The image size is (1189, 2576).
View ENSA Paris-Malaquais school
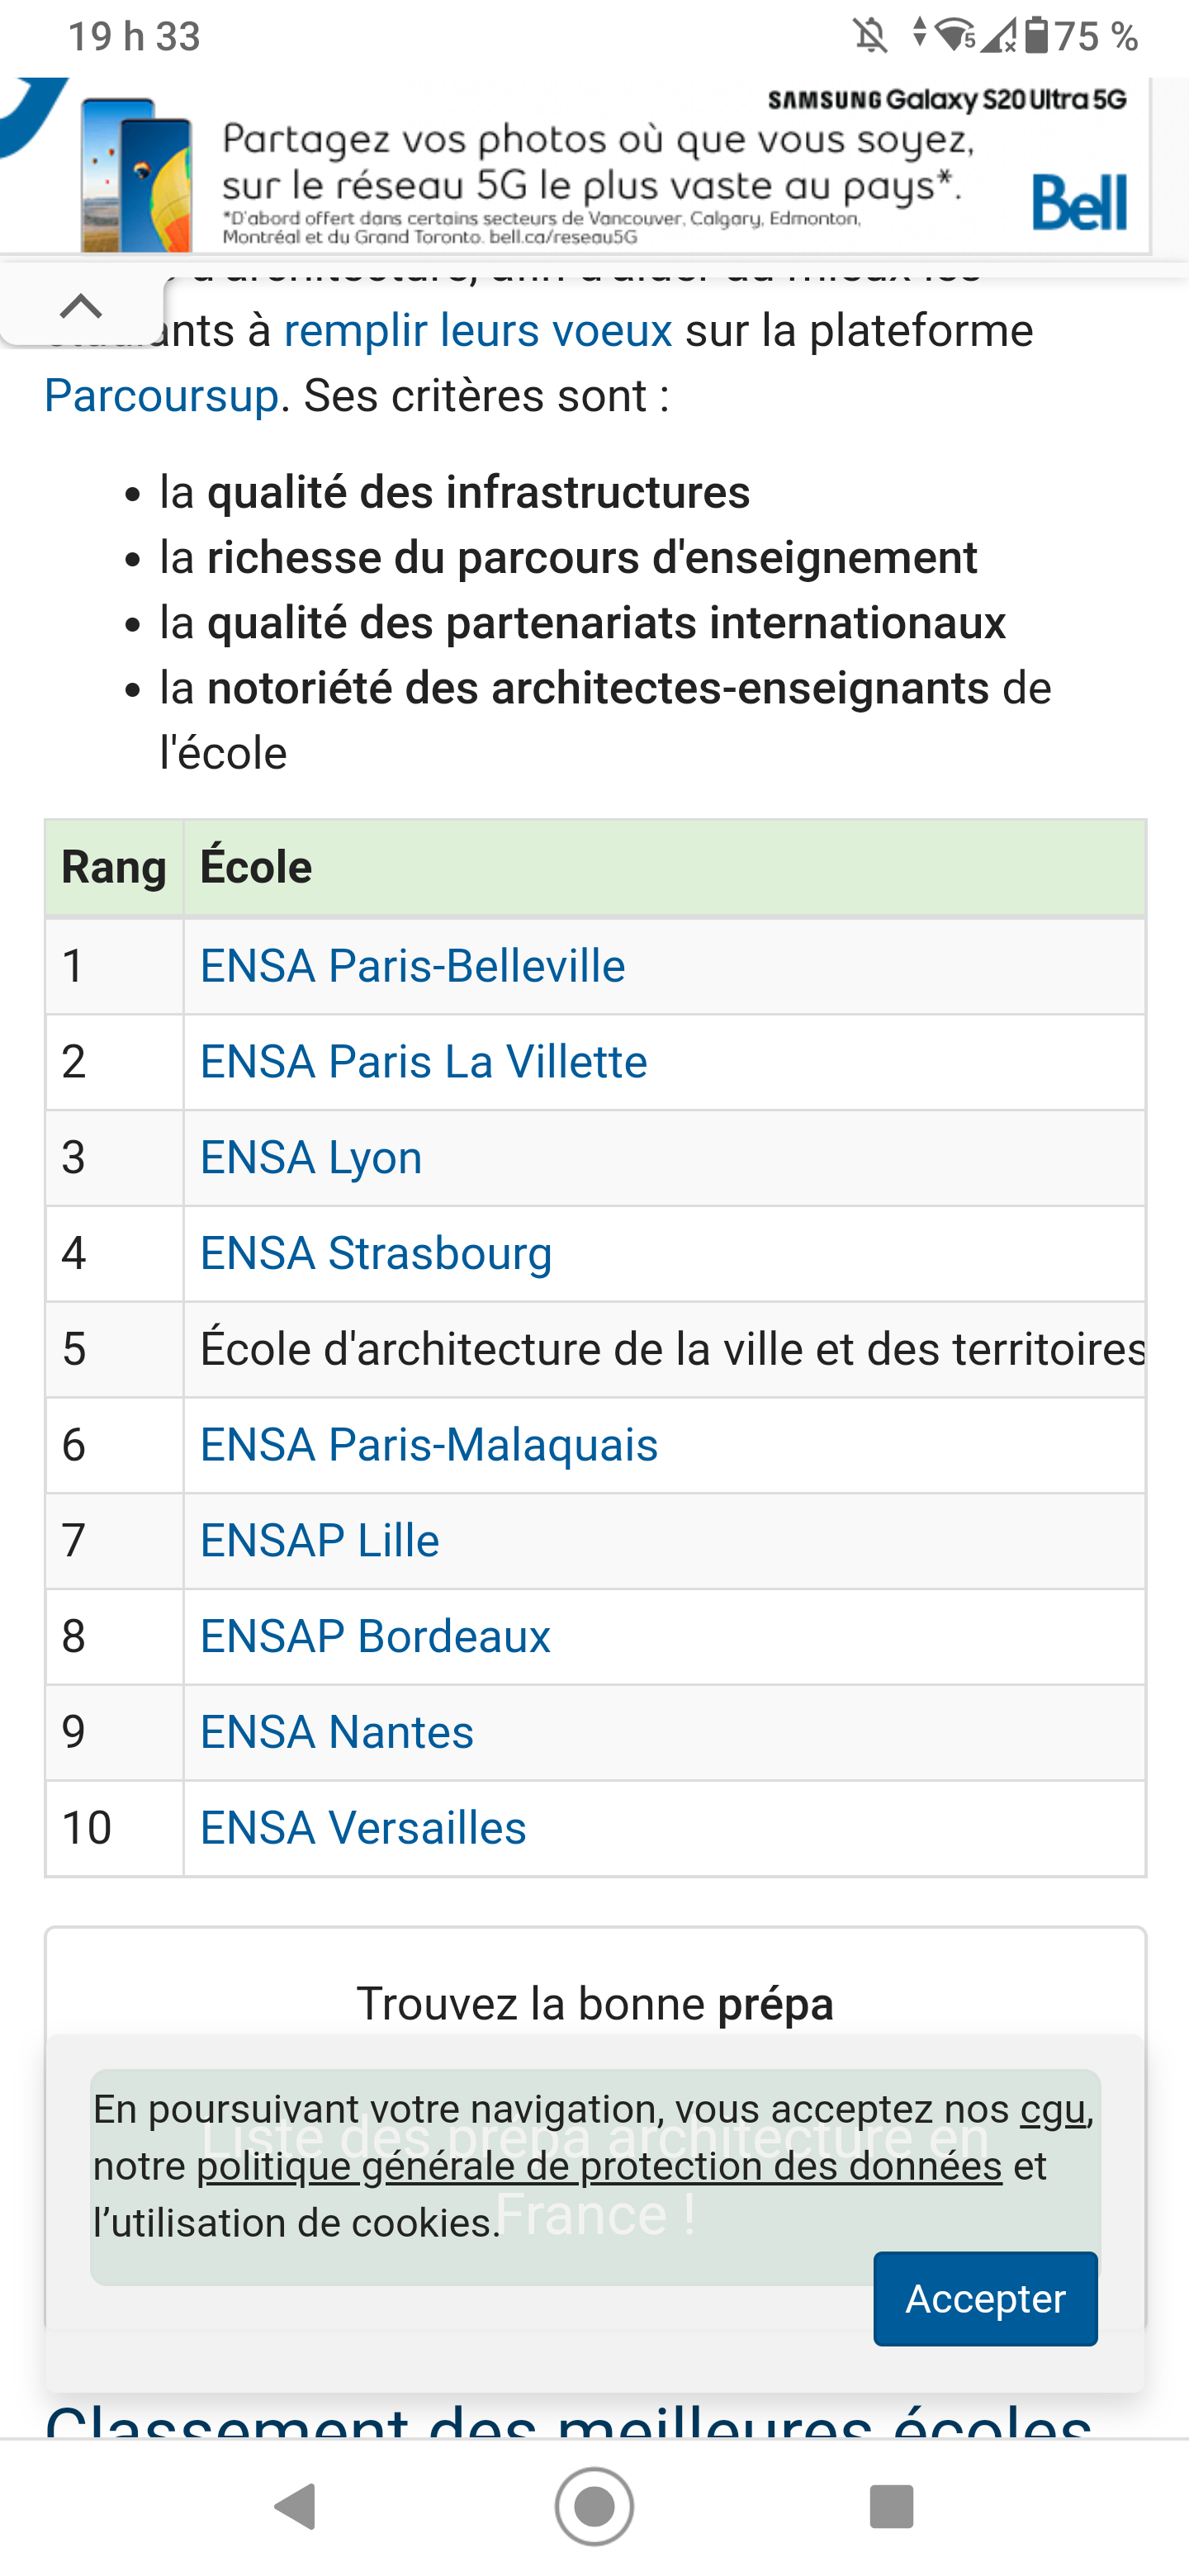429,1445
